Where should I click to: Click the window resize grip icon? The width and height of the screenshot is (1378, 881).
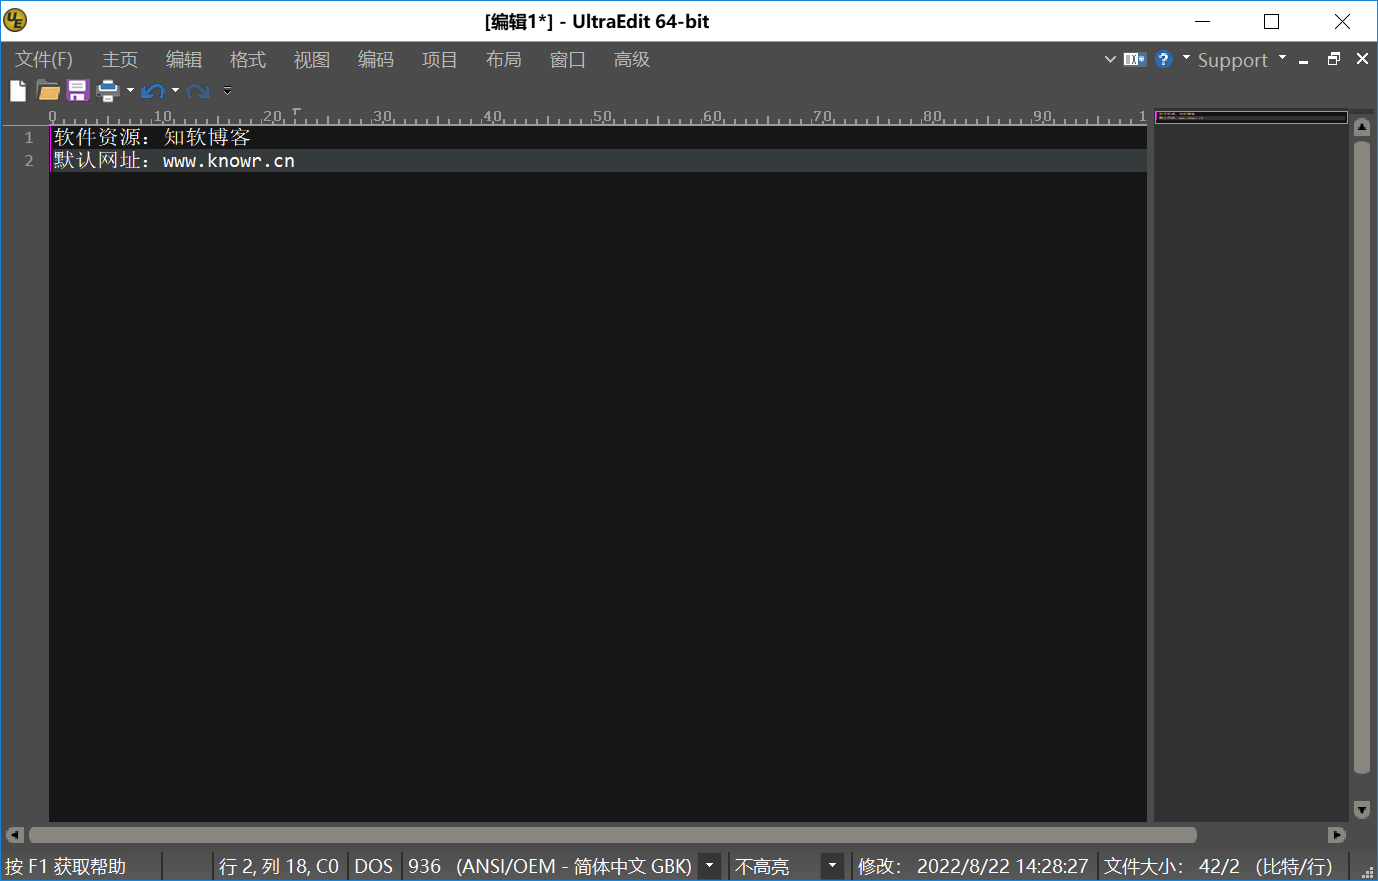pyautogui.click(x=1368, y=871)
